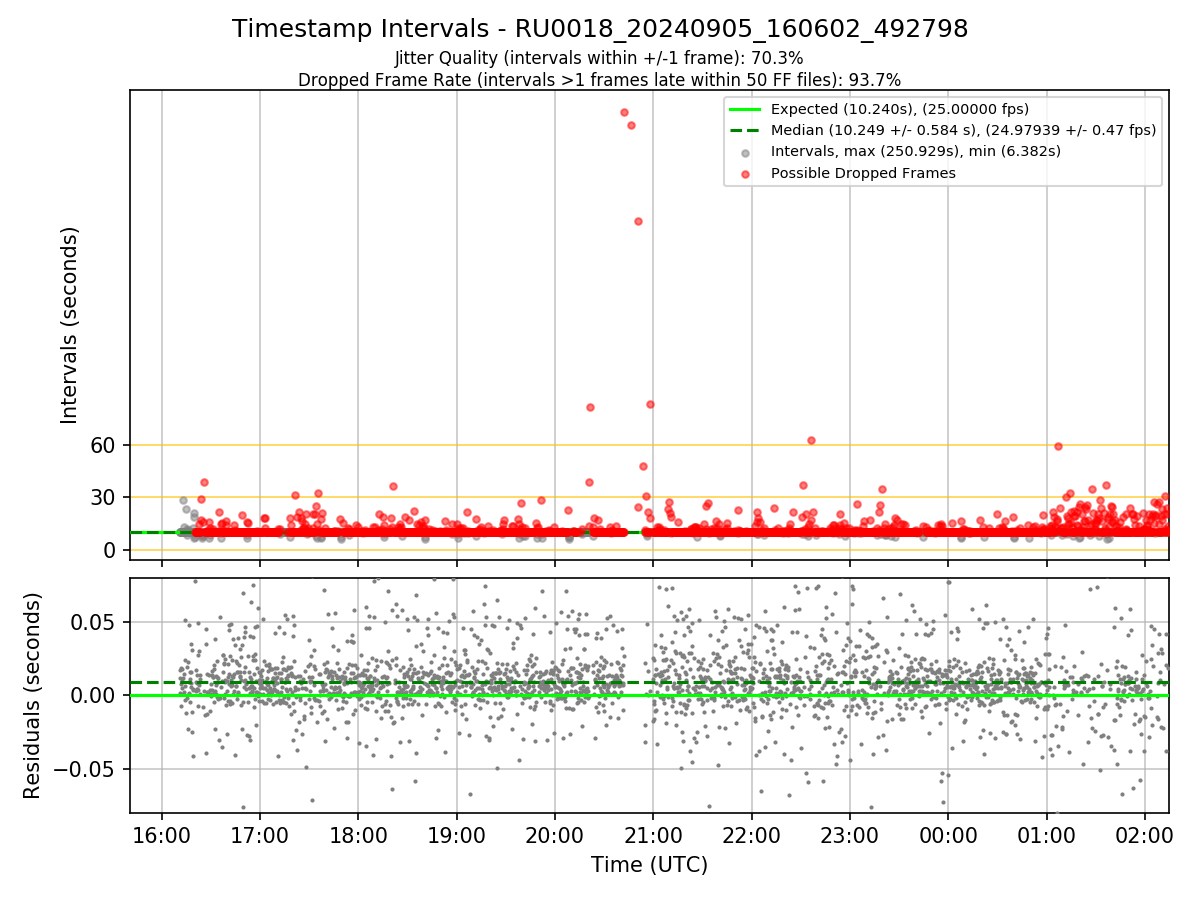Select the Dropped Frame Rate 93.7% subtitle
The image size is (1200, 900).
pos(599,79)
